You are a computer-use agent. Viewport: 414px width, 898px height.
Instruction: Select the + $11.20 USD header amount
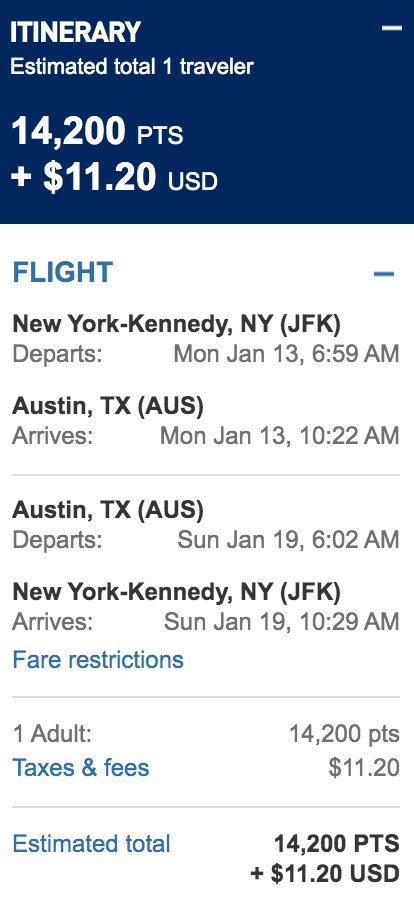pos(114,178)
